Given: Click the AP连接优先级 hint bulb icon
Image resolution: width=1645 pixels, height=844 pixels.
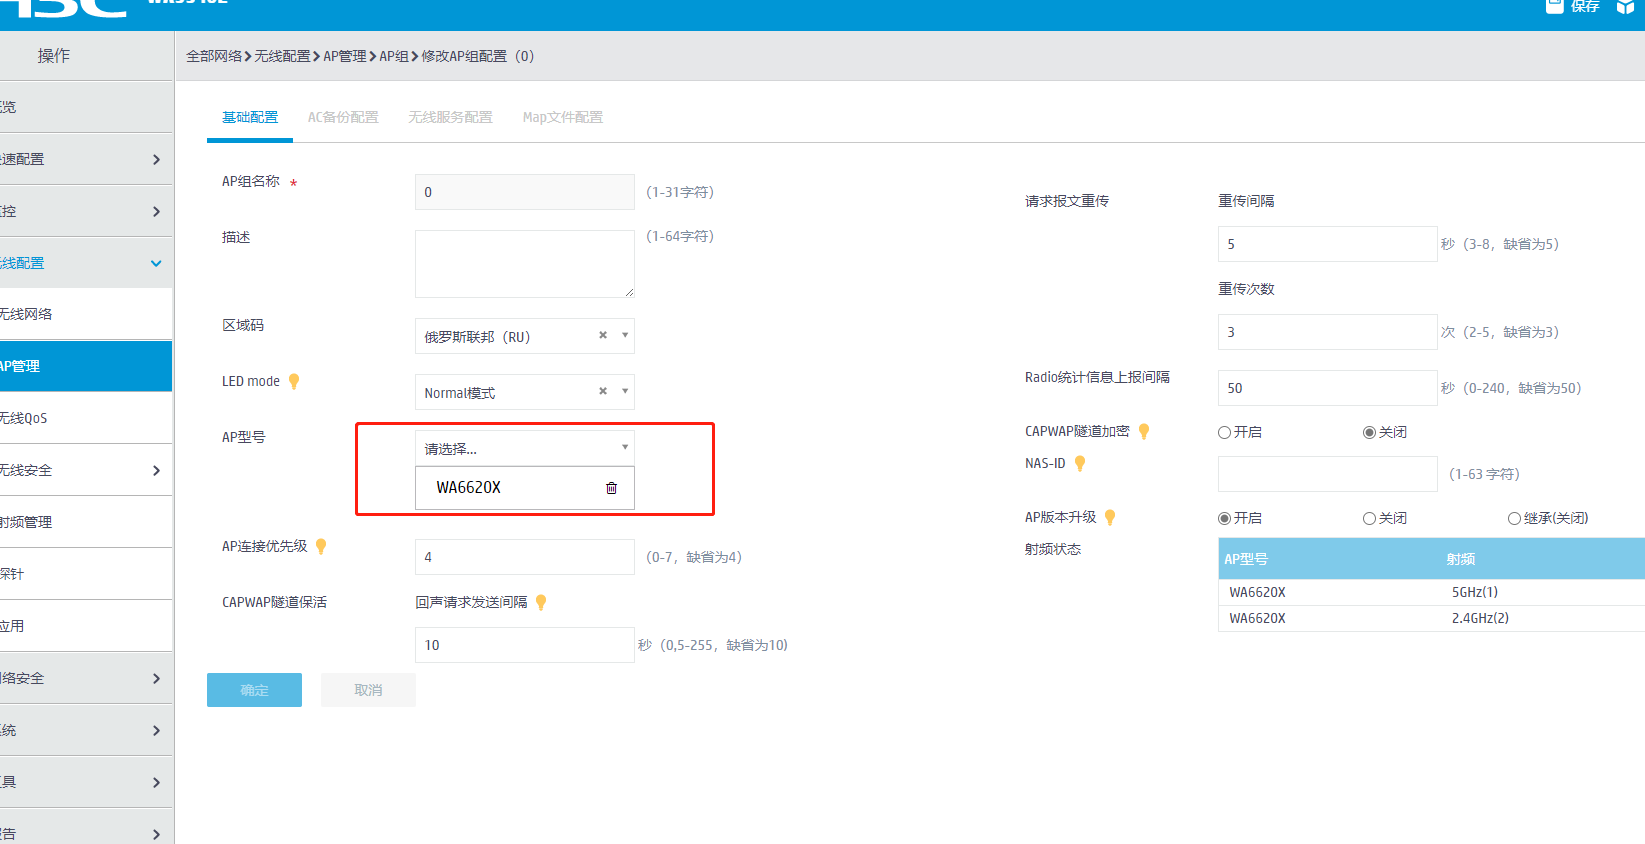Looking at the screenshot, I should [x=321, y=546].
